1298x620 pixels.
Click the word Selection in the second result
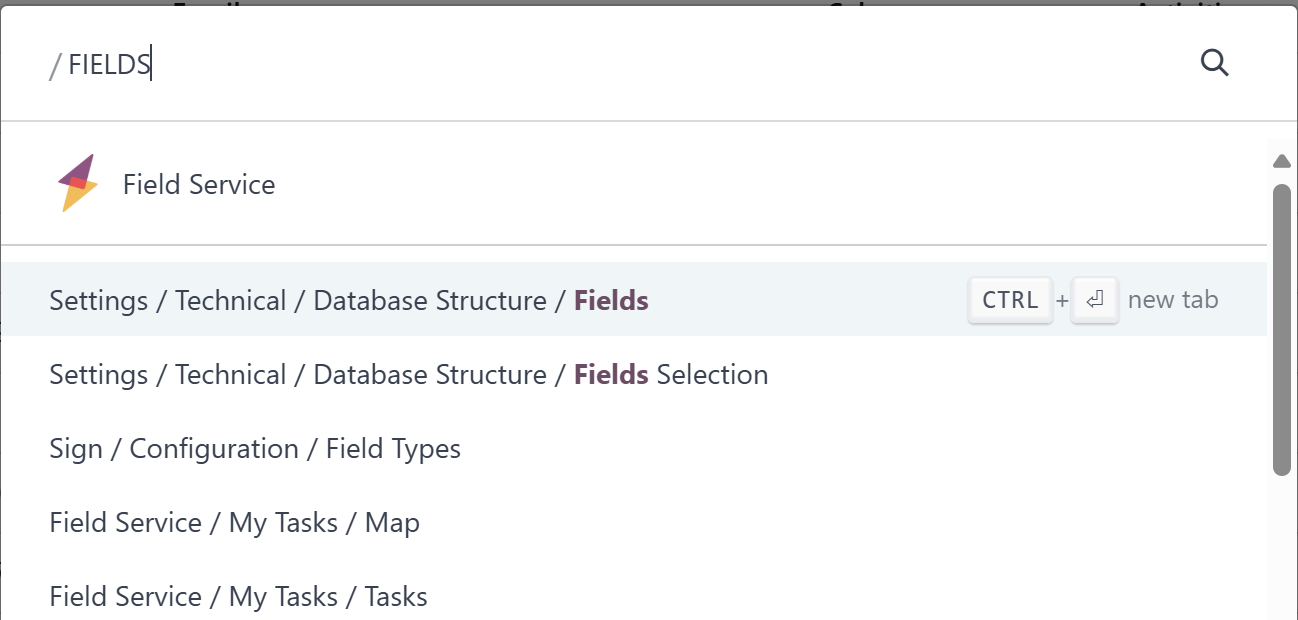(x=712, y=374)
